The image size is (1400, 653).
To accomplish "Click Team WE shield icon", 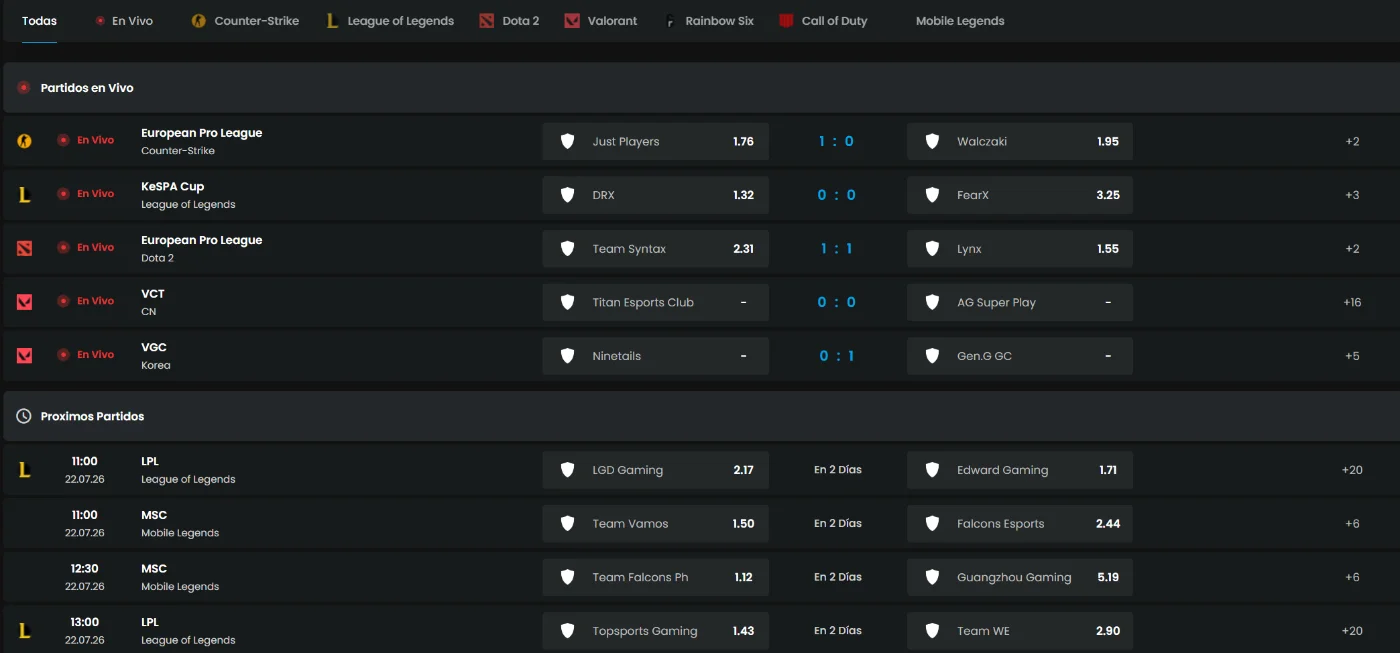I will [x=932, y=631].
